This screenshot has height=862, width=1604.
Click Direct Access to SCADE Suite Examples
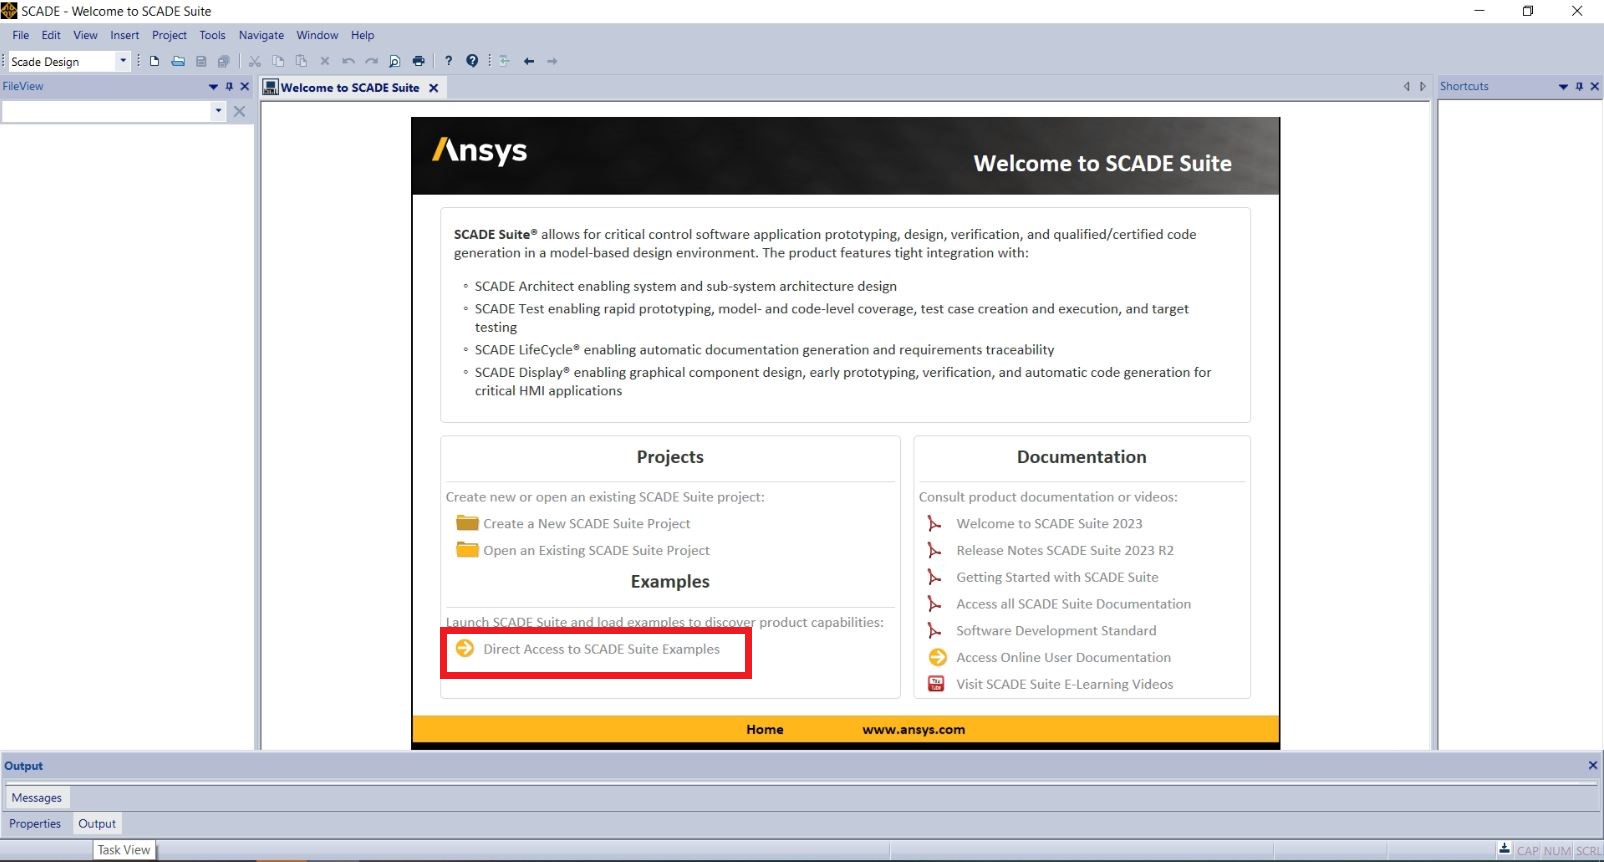(601, 649)
